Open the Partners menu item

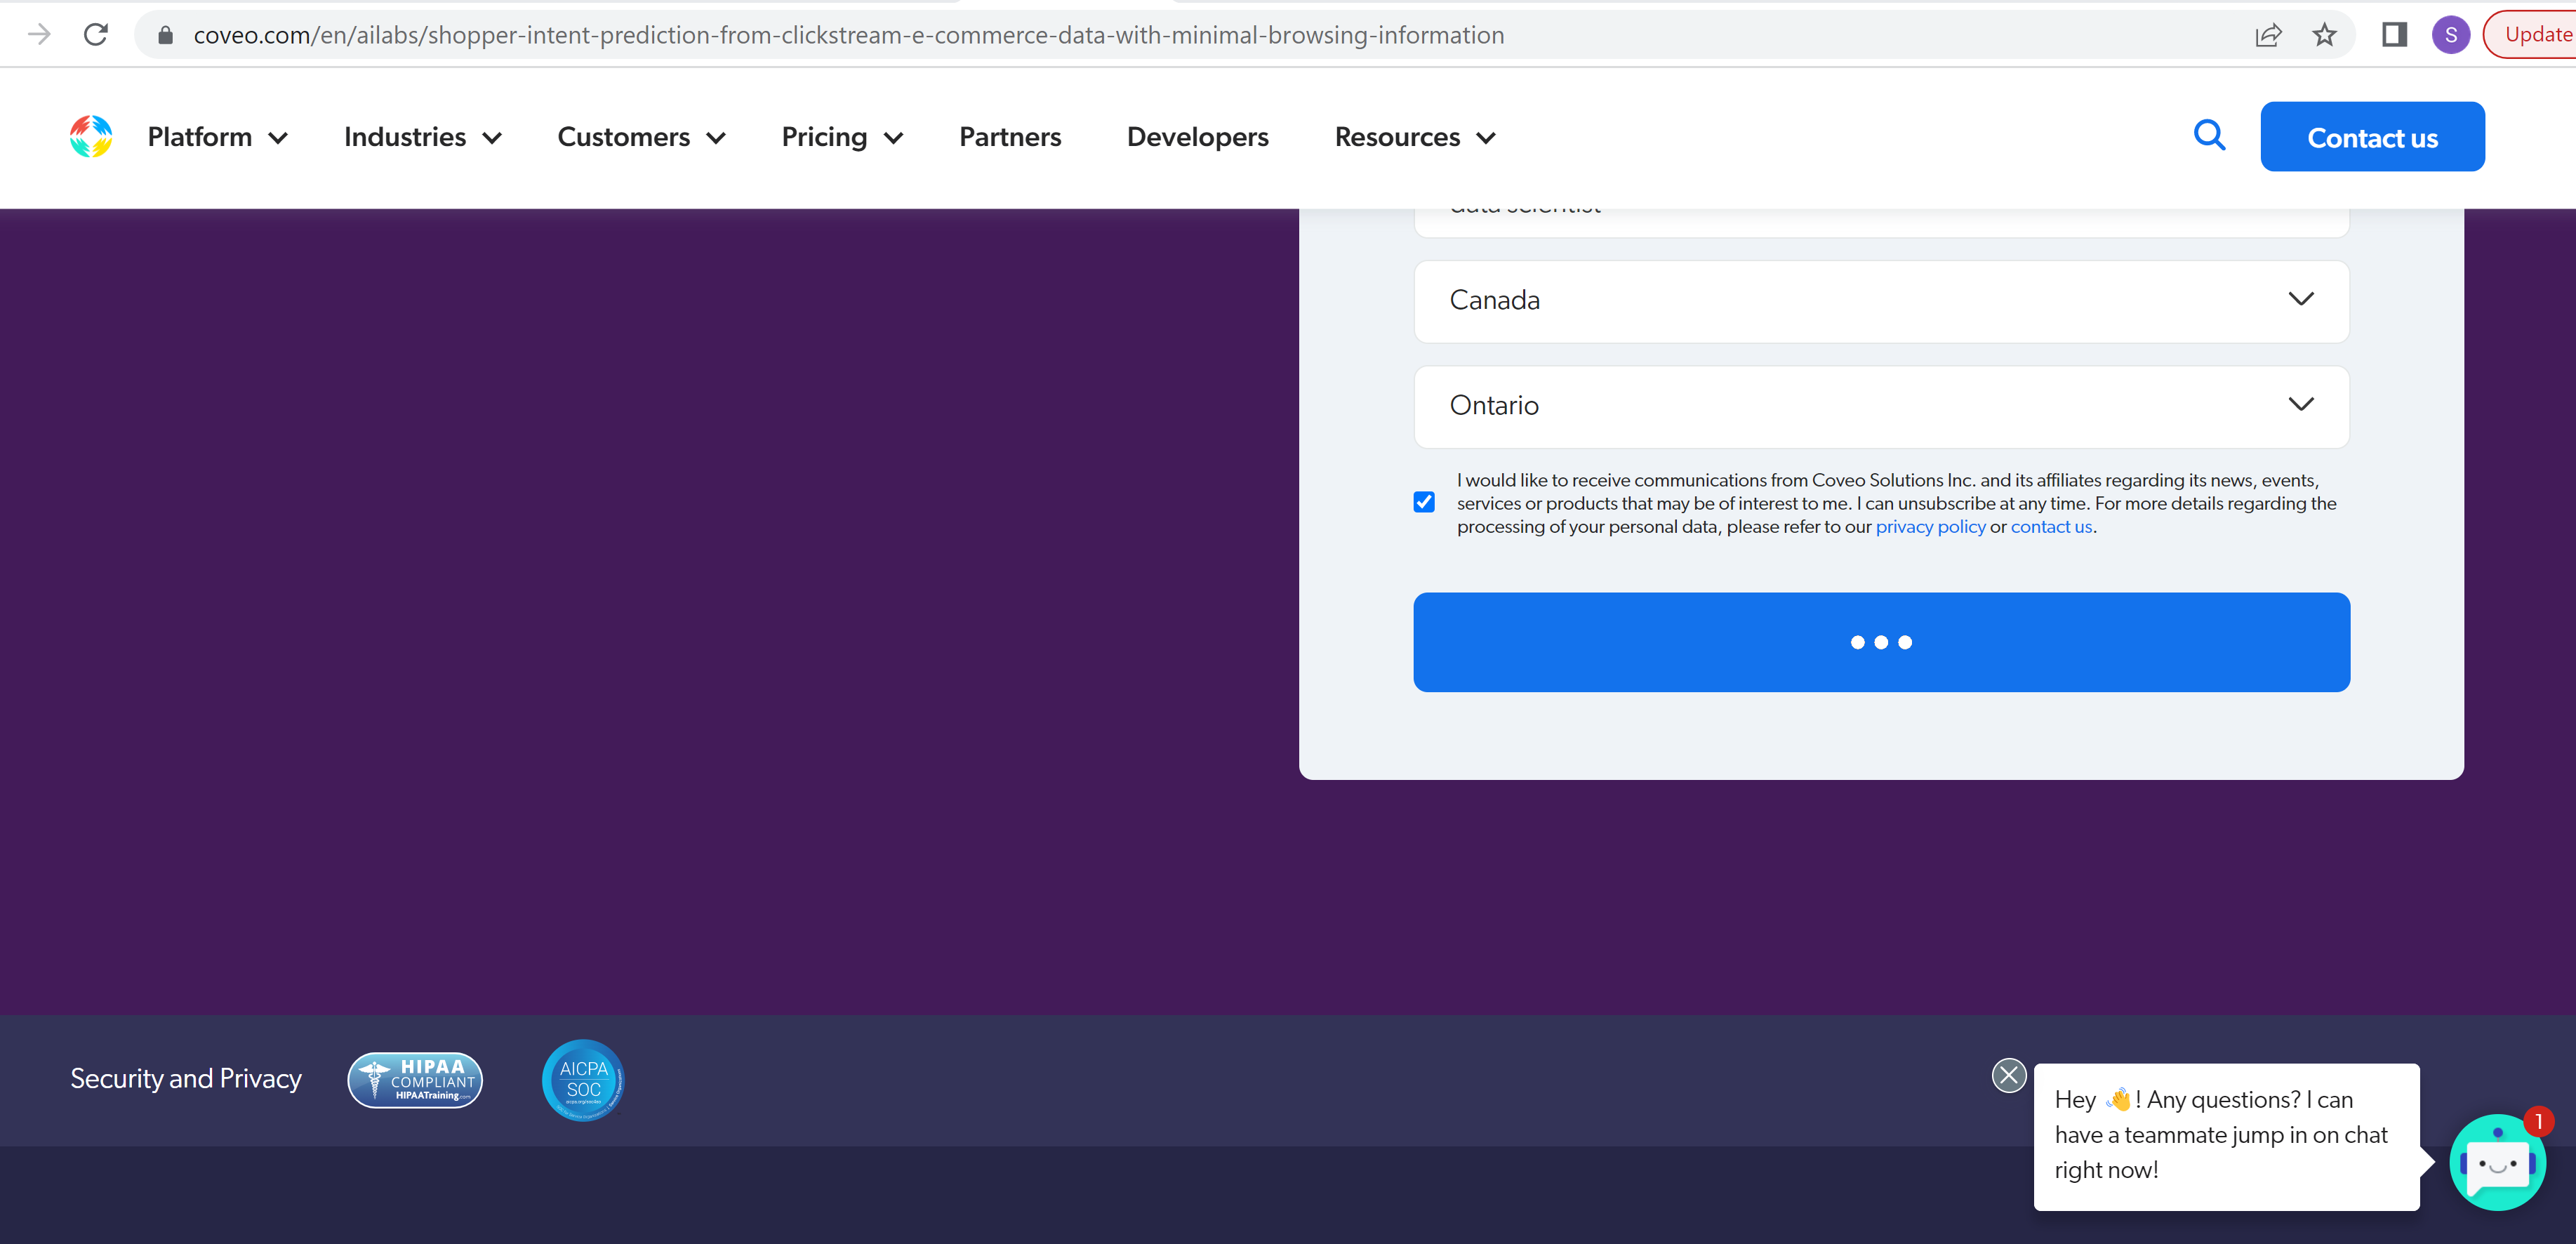point(1009,137)
